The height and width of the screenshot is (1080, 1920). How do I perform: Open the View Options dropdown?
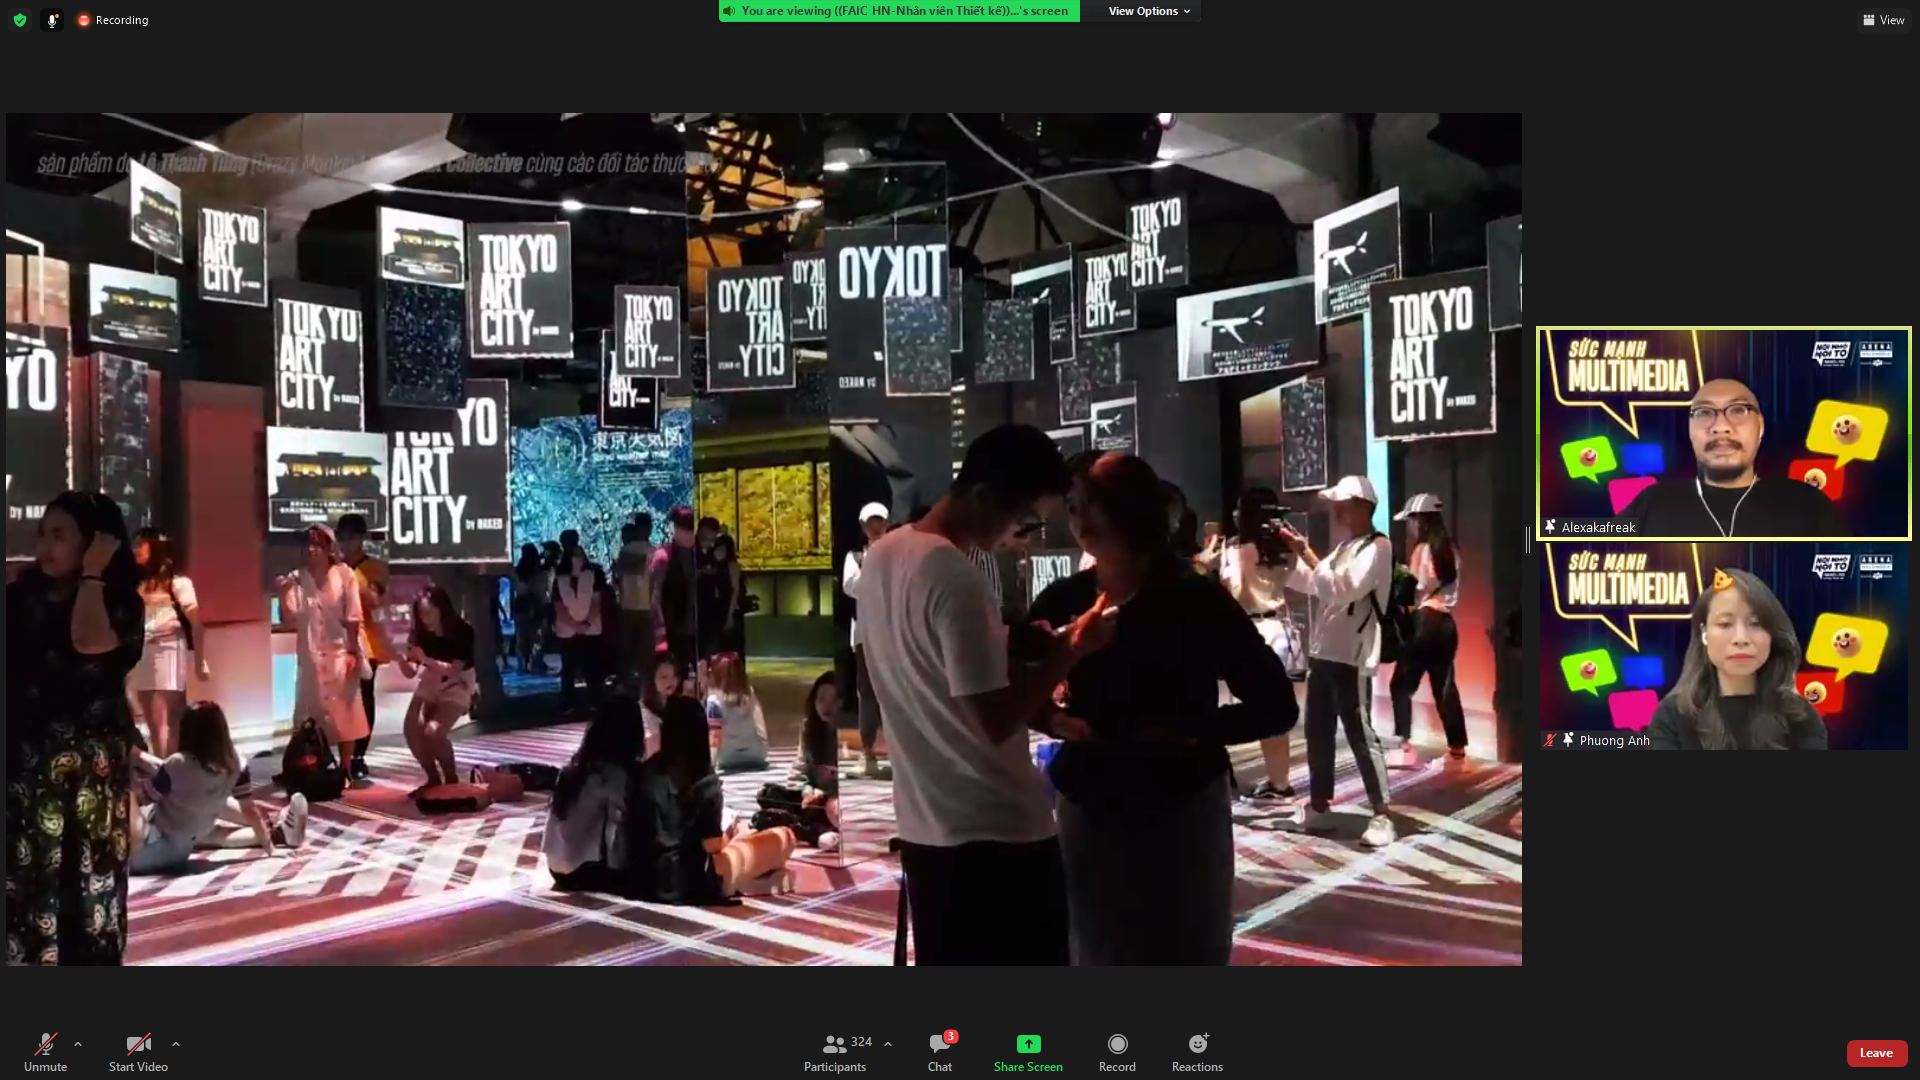(x=1149, y=11)
